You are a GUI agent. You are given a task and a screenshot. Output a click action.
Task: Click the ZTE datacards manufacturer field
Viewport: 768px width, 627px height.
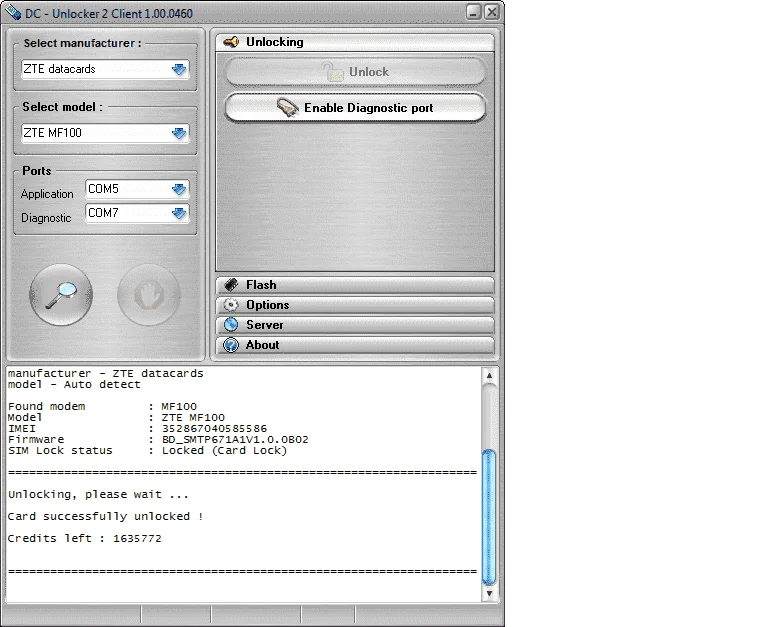click(x=105, y=69)
